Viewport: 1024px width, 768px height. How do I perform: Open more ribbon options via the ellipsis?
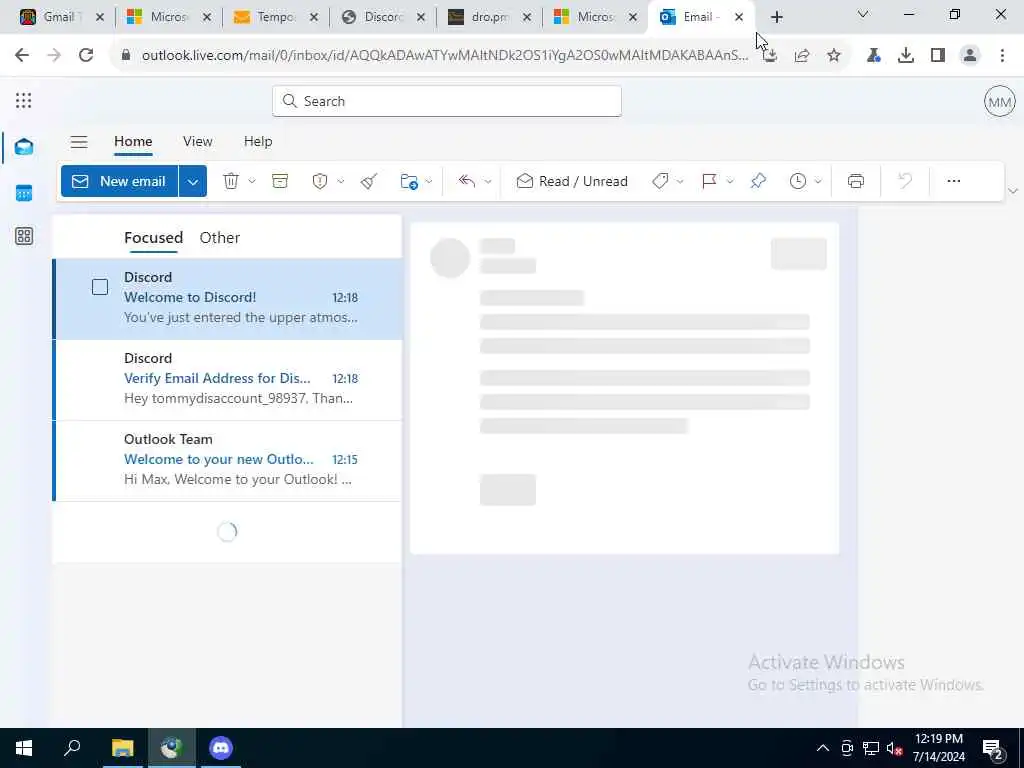tap(953, 181)
